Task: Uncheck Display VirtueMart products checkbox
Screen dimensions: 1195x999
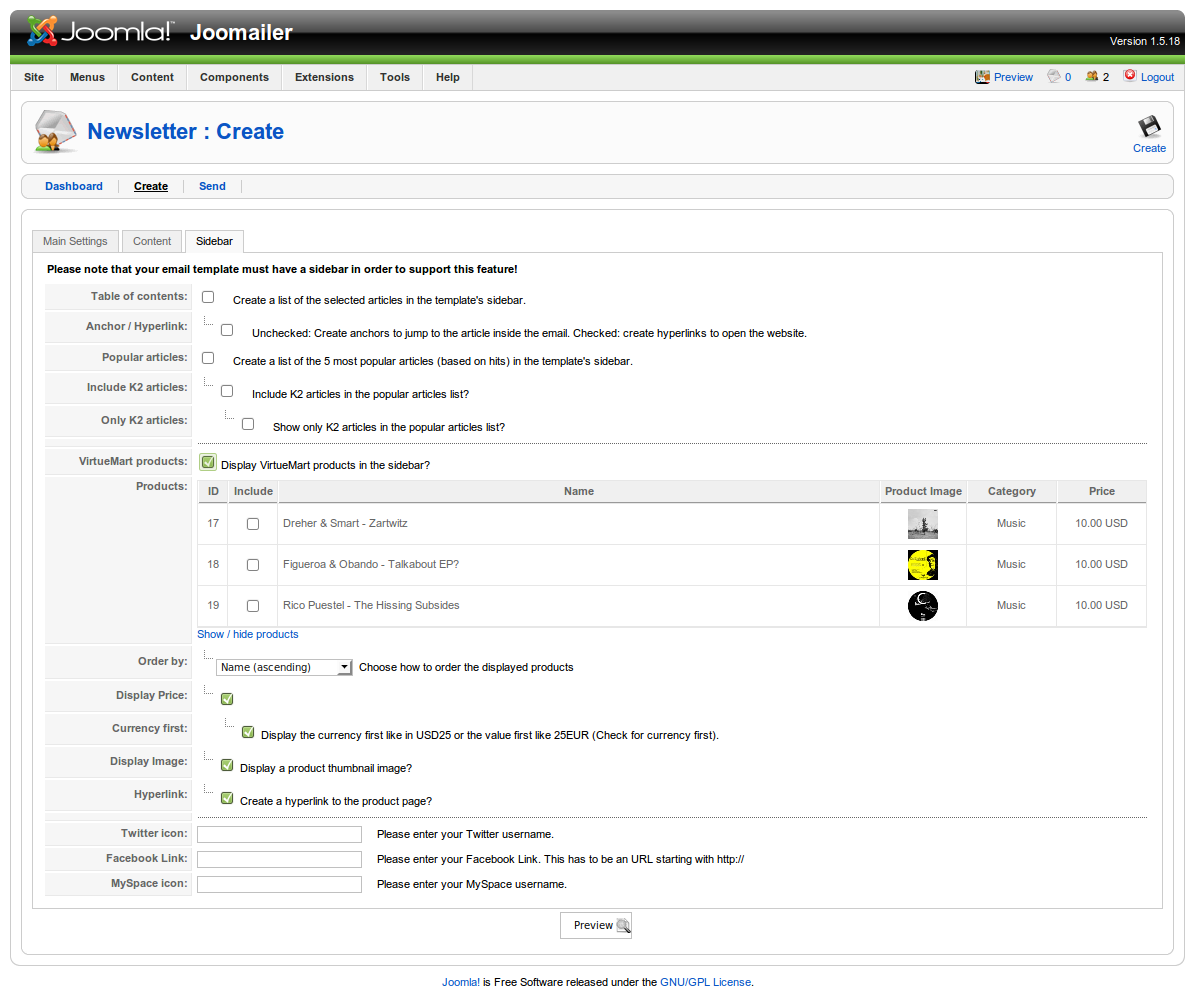Action: pyautogui.click(x=208, y=462)
